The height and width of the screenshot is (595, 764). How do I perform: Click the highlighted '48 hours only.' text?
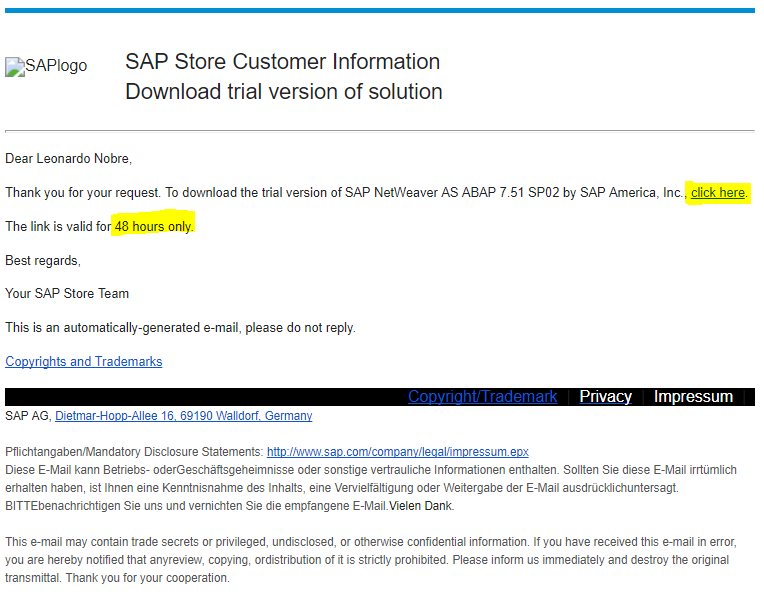pyautogui.click(x=154, y=227)
